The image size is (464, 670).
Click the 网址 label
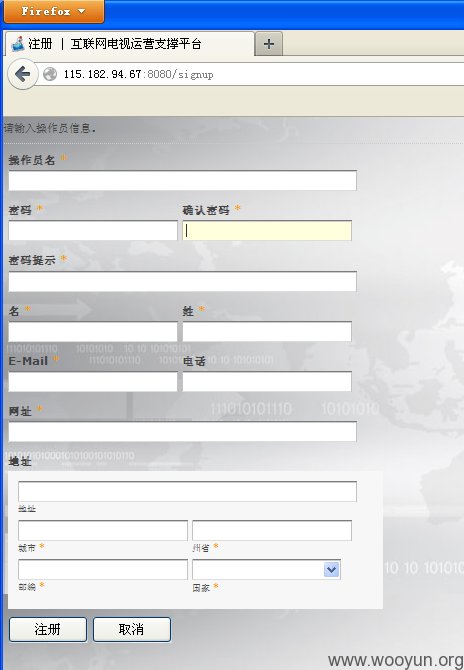pos(20,411)
